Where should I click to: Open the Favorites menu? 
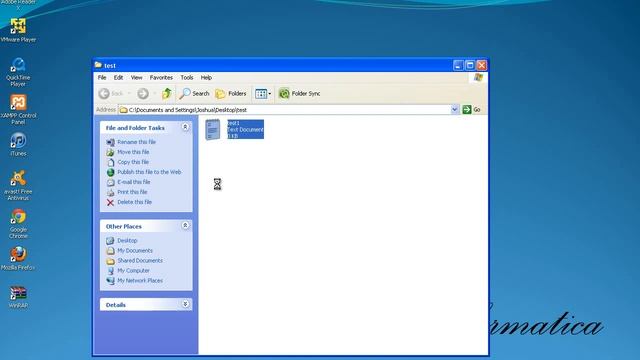161,78
